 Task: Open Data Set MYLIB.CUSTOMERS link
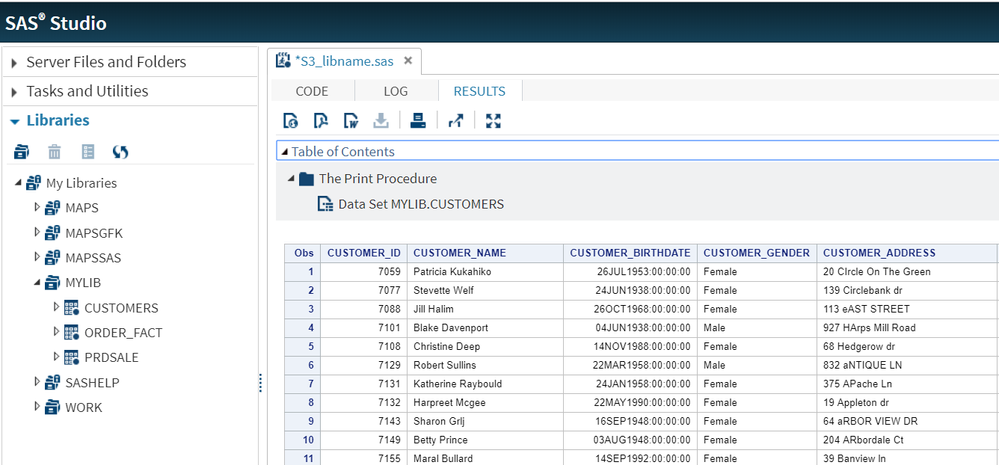click(420, 204)
